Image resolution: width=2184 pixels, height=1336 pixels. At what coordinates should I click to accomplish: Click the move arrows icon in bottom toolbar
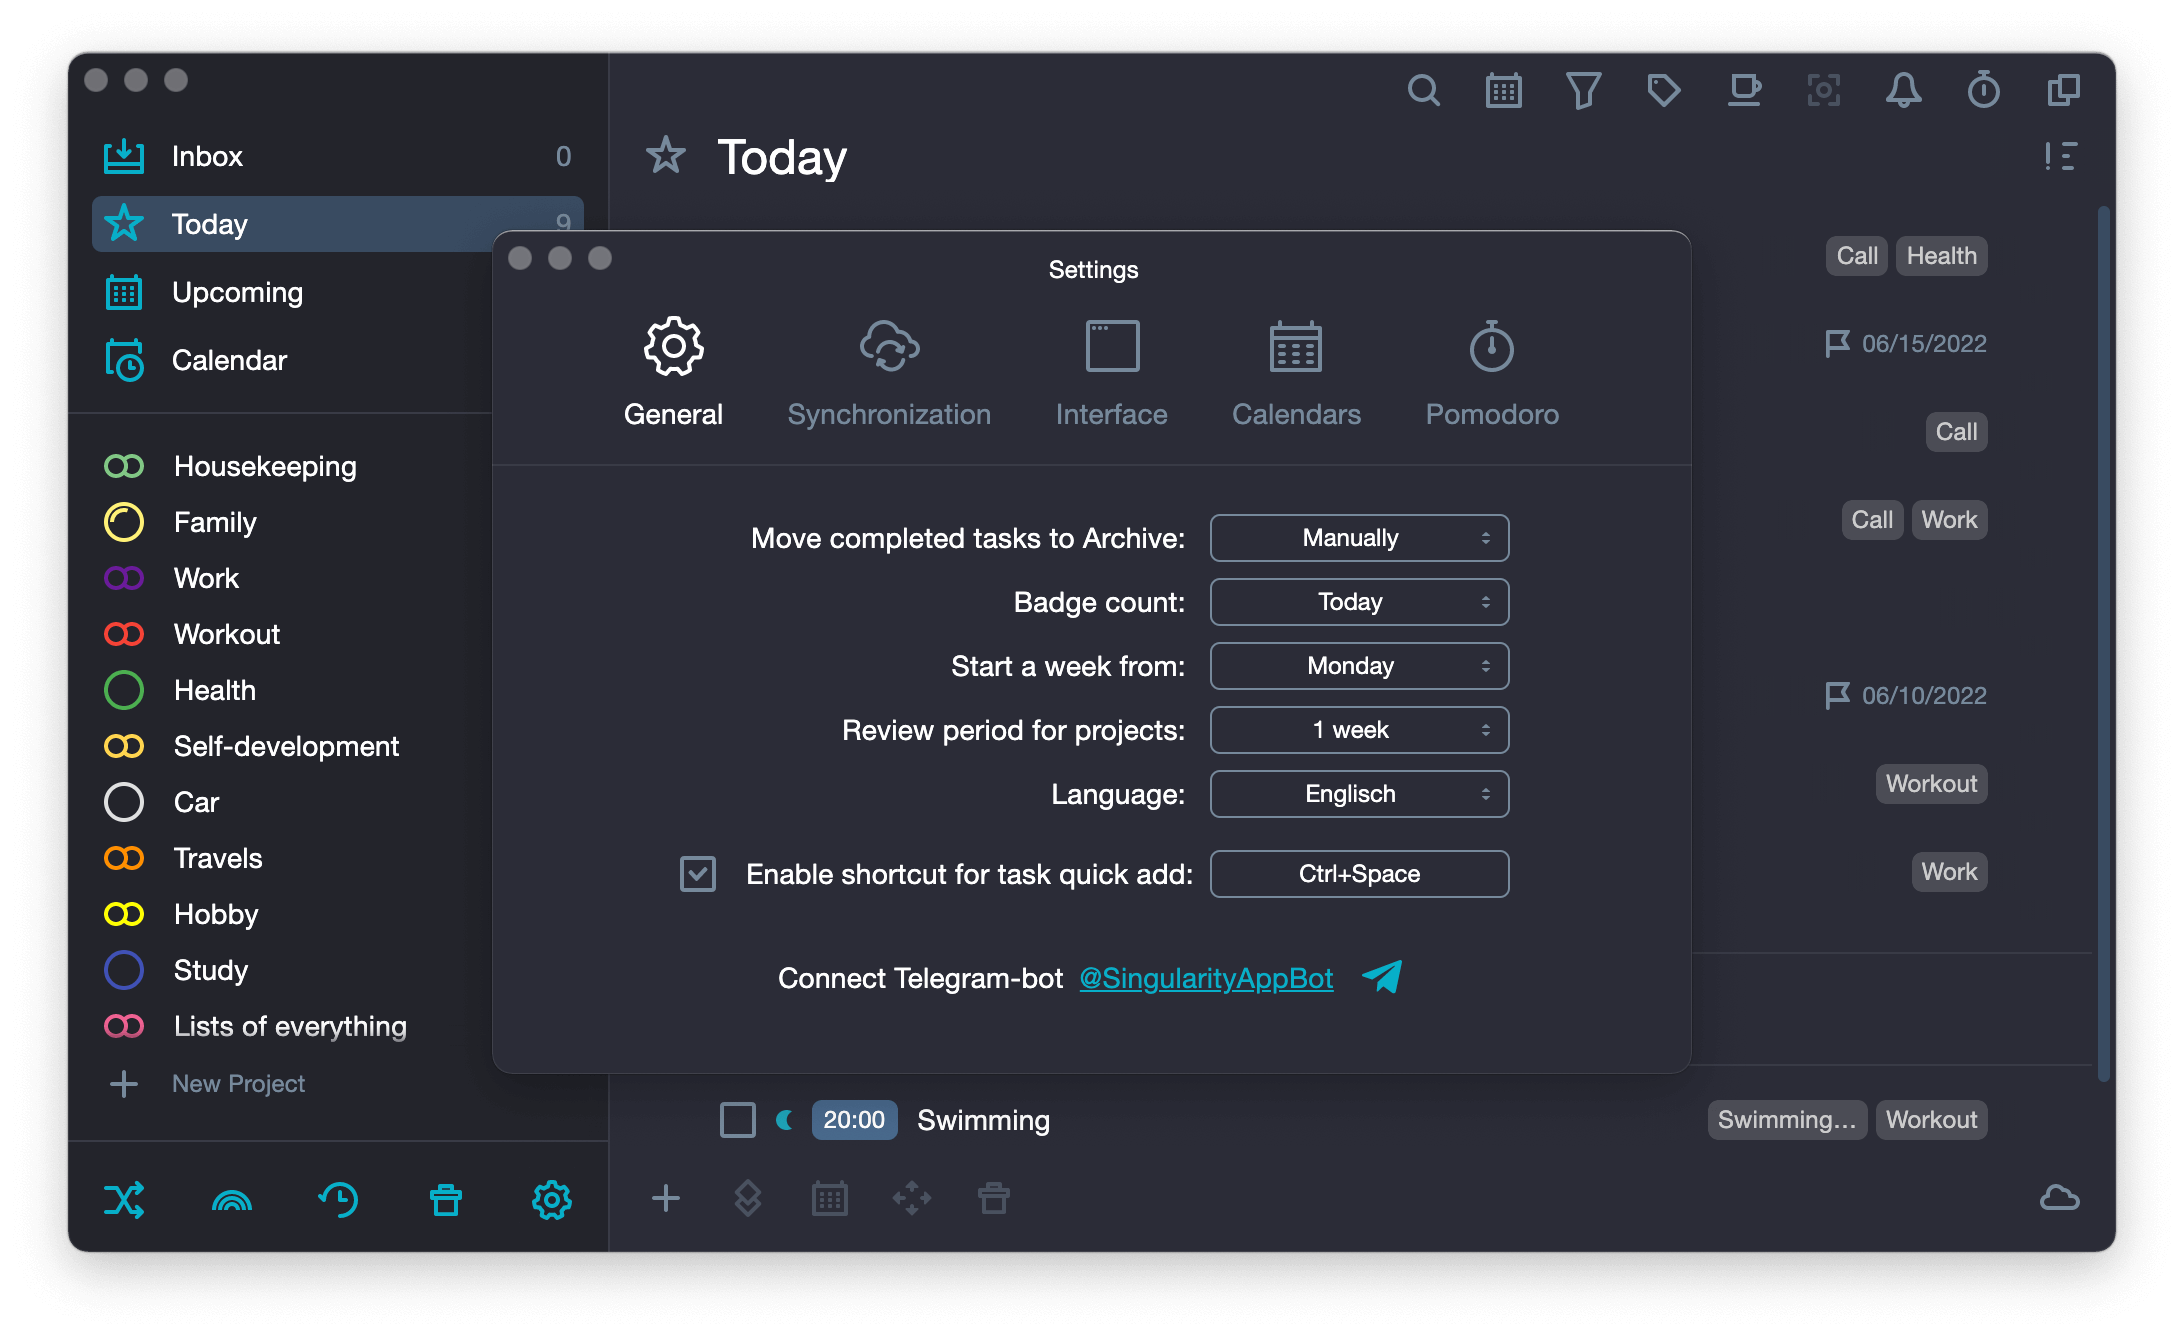912,1198
